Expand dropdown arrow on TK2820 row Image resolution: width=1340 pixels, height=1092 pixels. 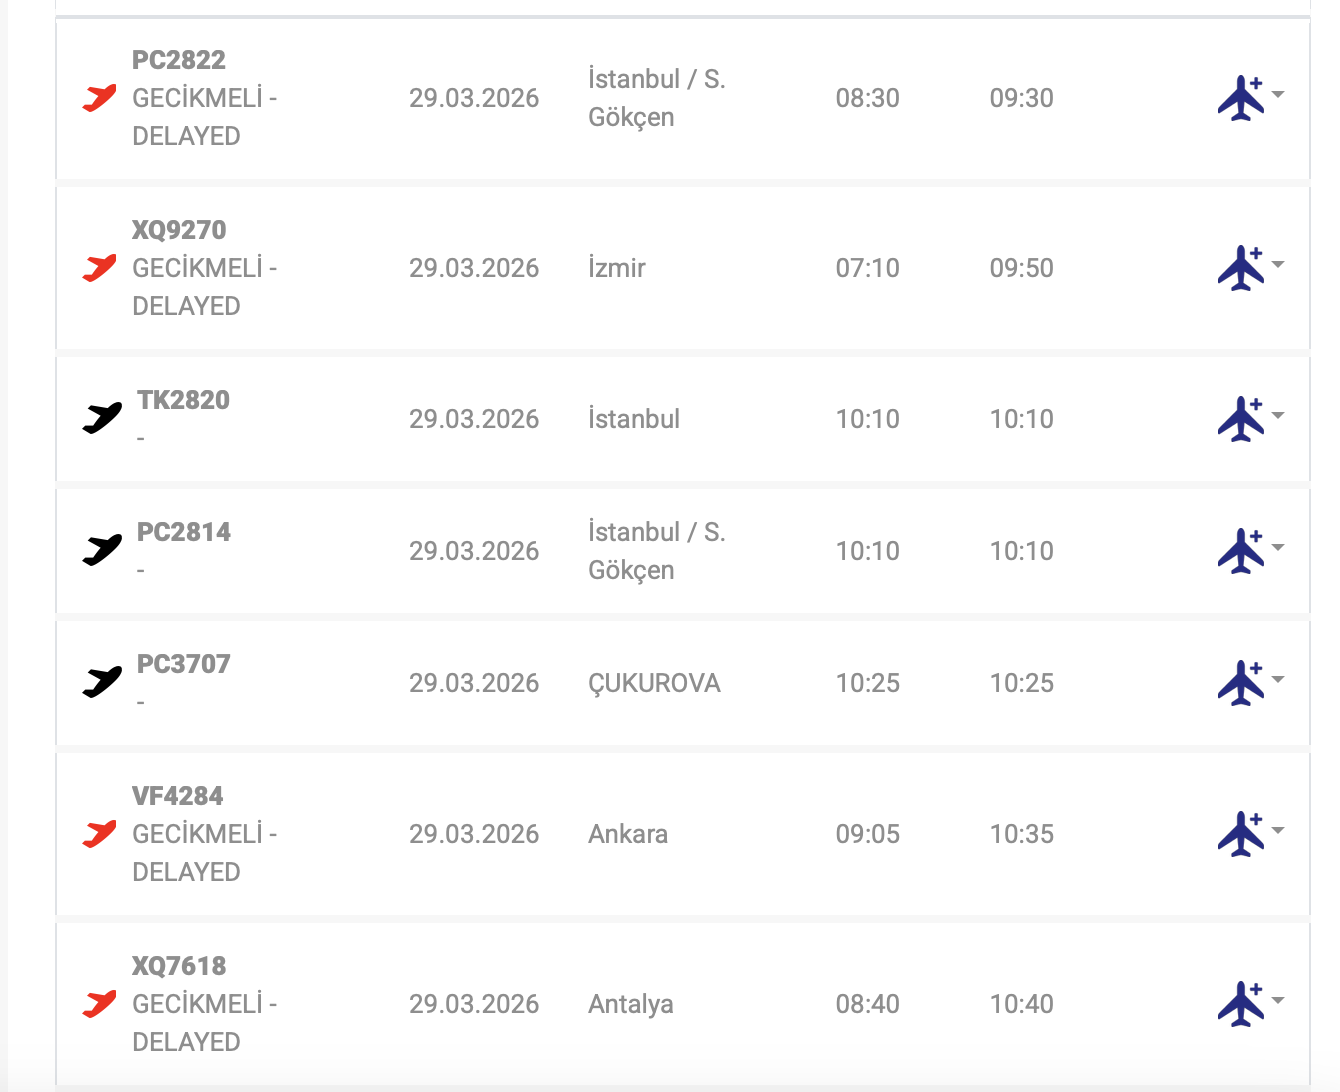click(1278, 416)
